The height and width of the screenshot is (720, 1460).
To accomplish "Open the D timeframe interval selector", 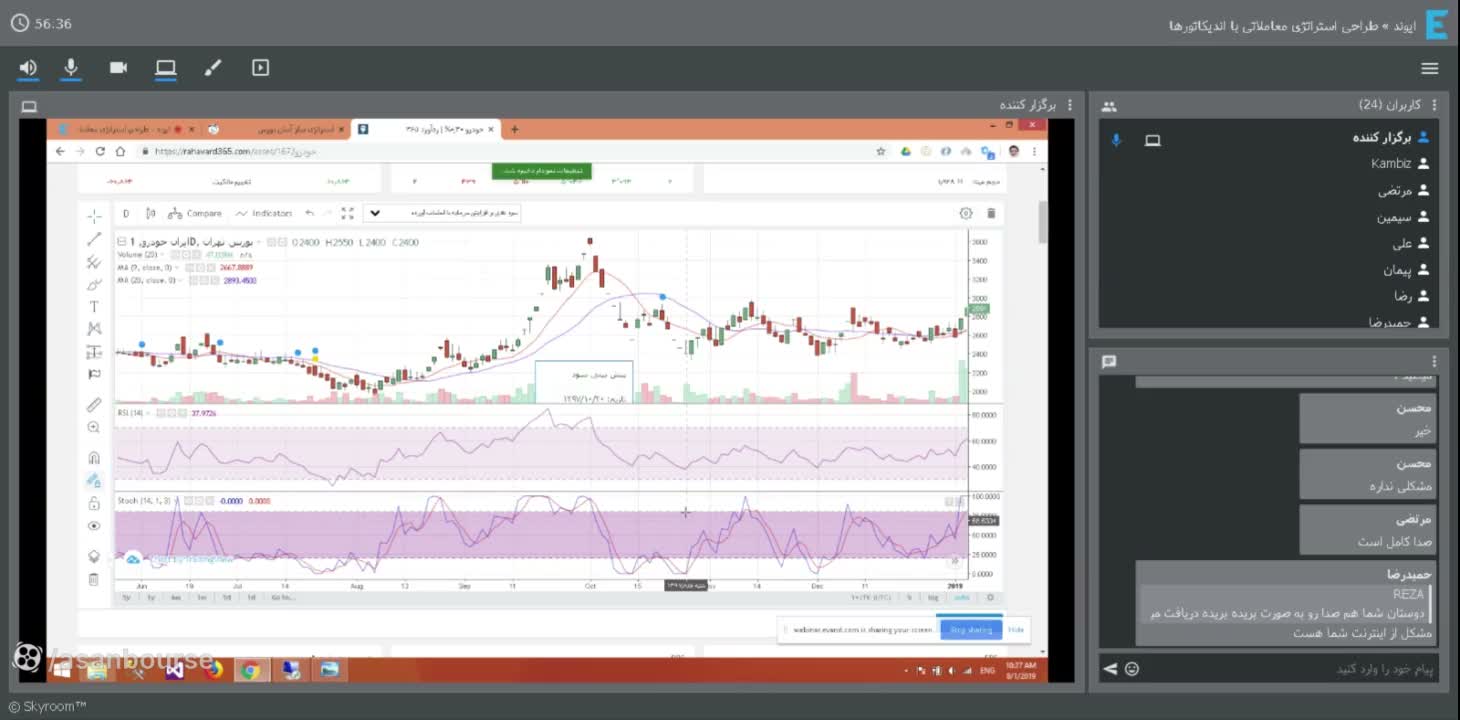I will (x=126, y=213).
